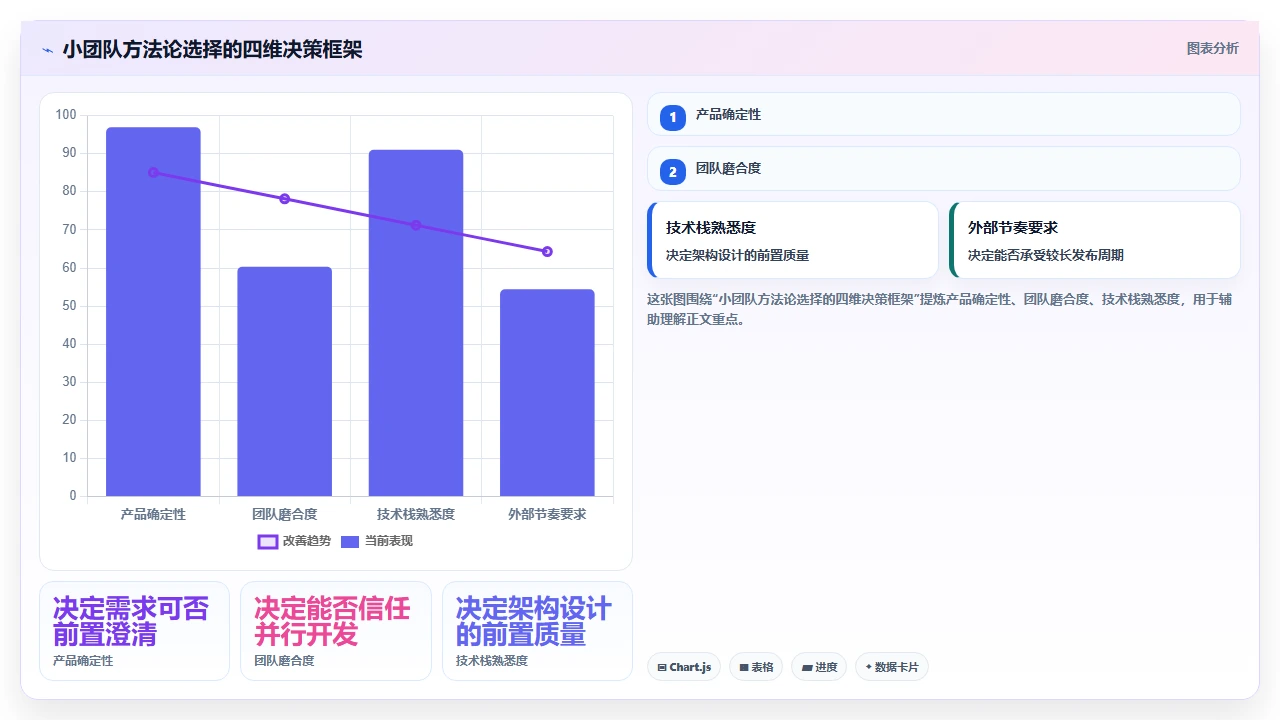
Task: Click the number 2 badge next to 团队磨合度
Action: 673,171
